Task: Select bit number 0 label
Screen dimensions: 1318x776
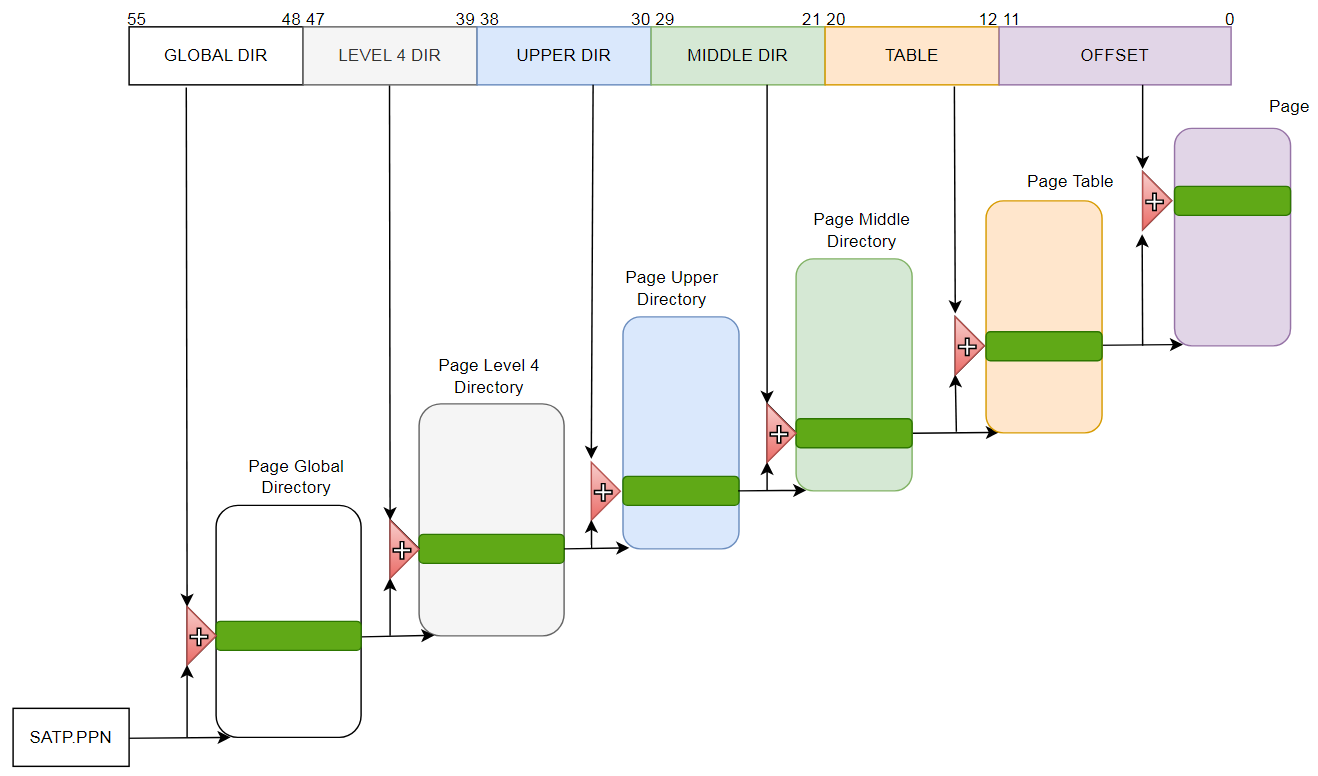Action: [1229, 19]
